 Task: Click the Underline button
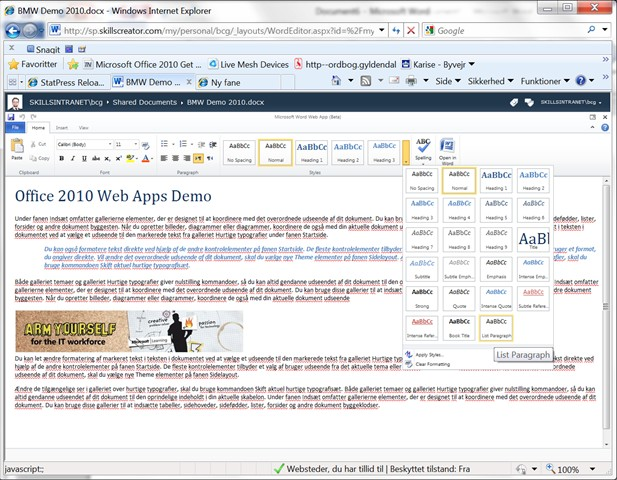pos(84,158)
